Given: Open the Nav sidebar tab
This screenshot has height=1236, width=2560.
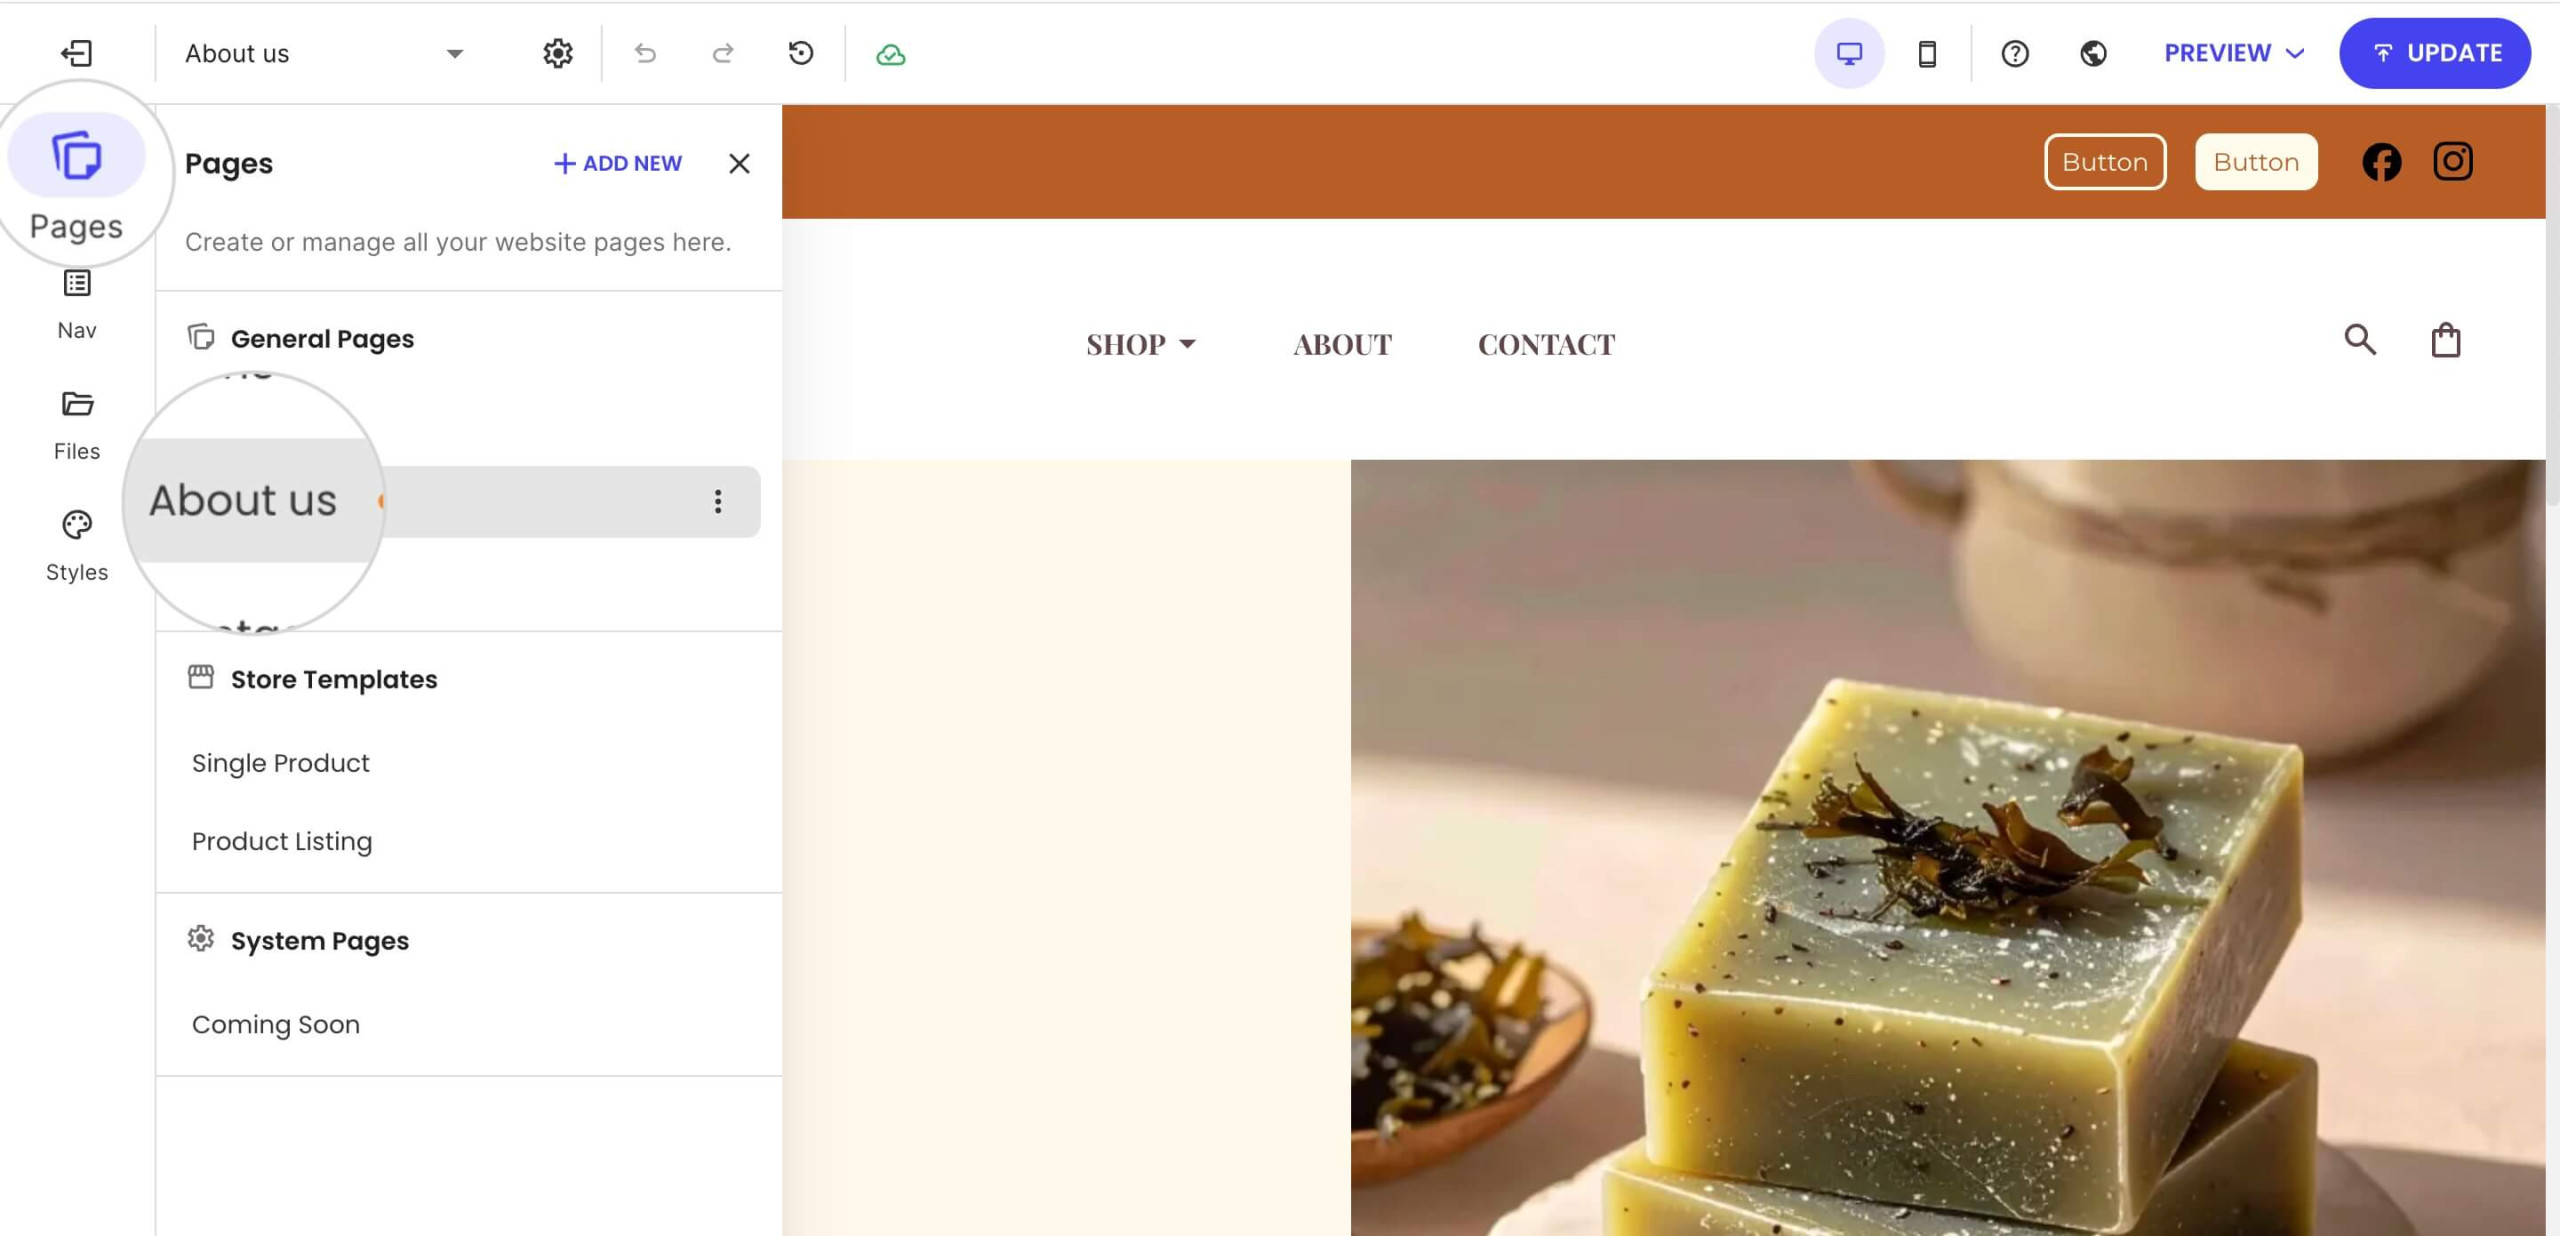Looking at the screenshot, I should pyautogui.click(x=77, y=305).
